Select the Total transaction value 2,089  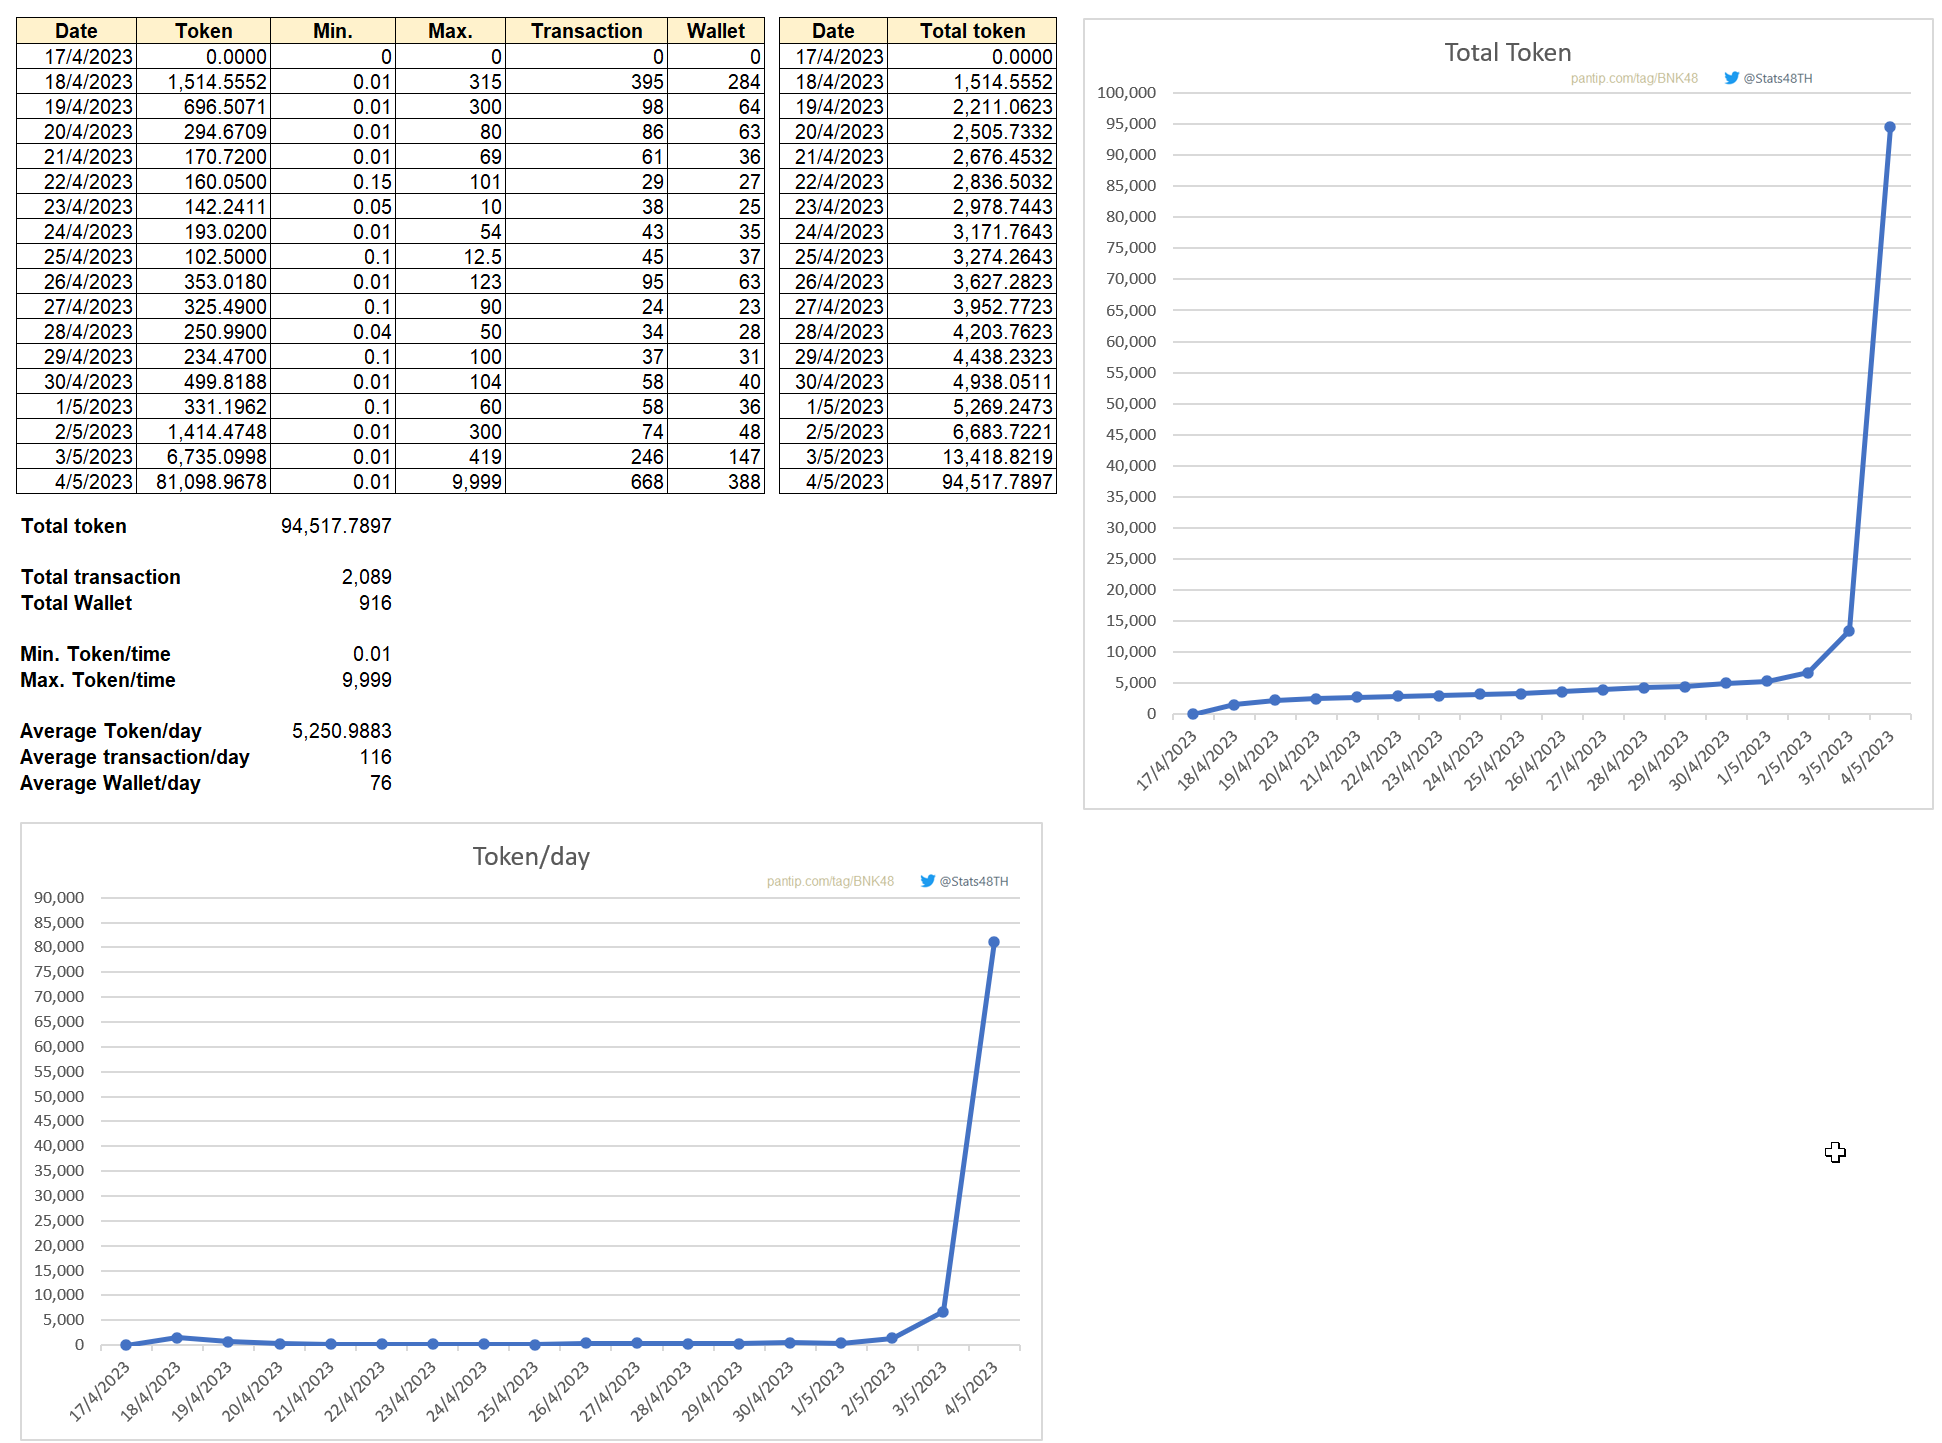366,577
